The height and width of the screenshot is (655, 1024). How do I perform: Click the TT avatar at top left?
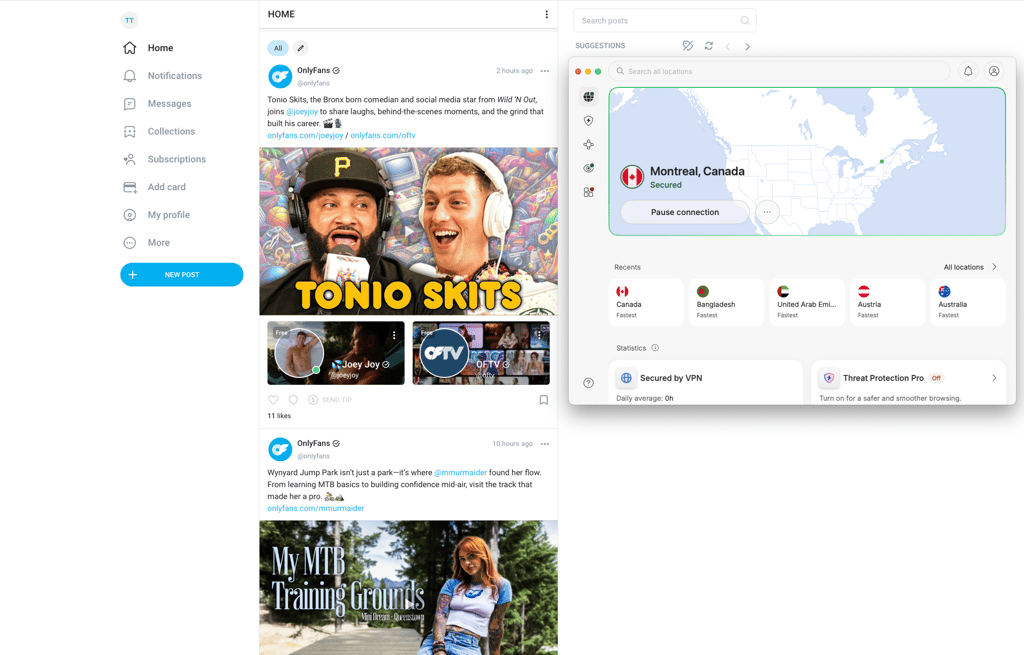pyautogui.click(x=129, y=20)
